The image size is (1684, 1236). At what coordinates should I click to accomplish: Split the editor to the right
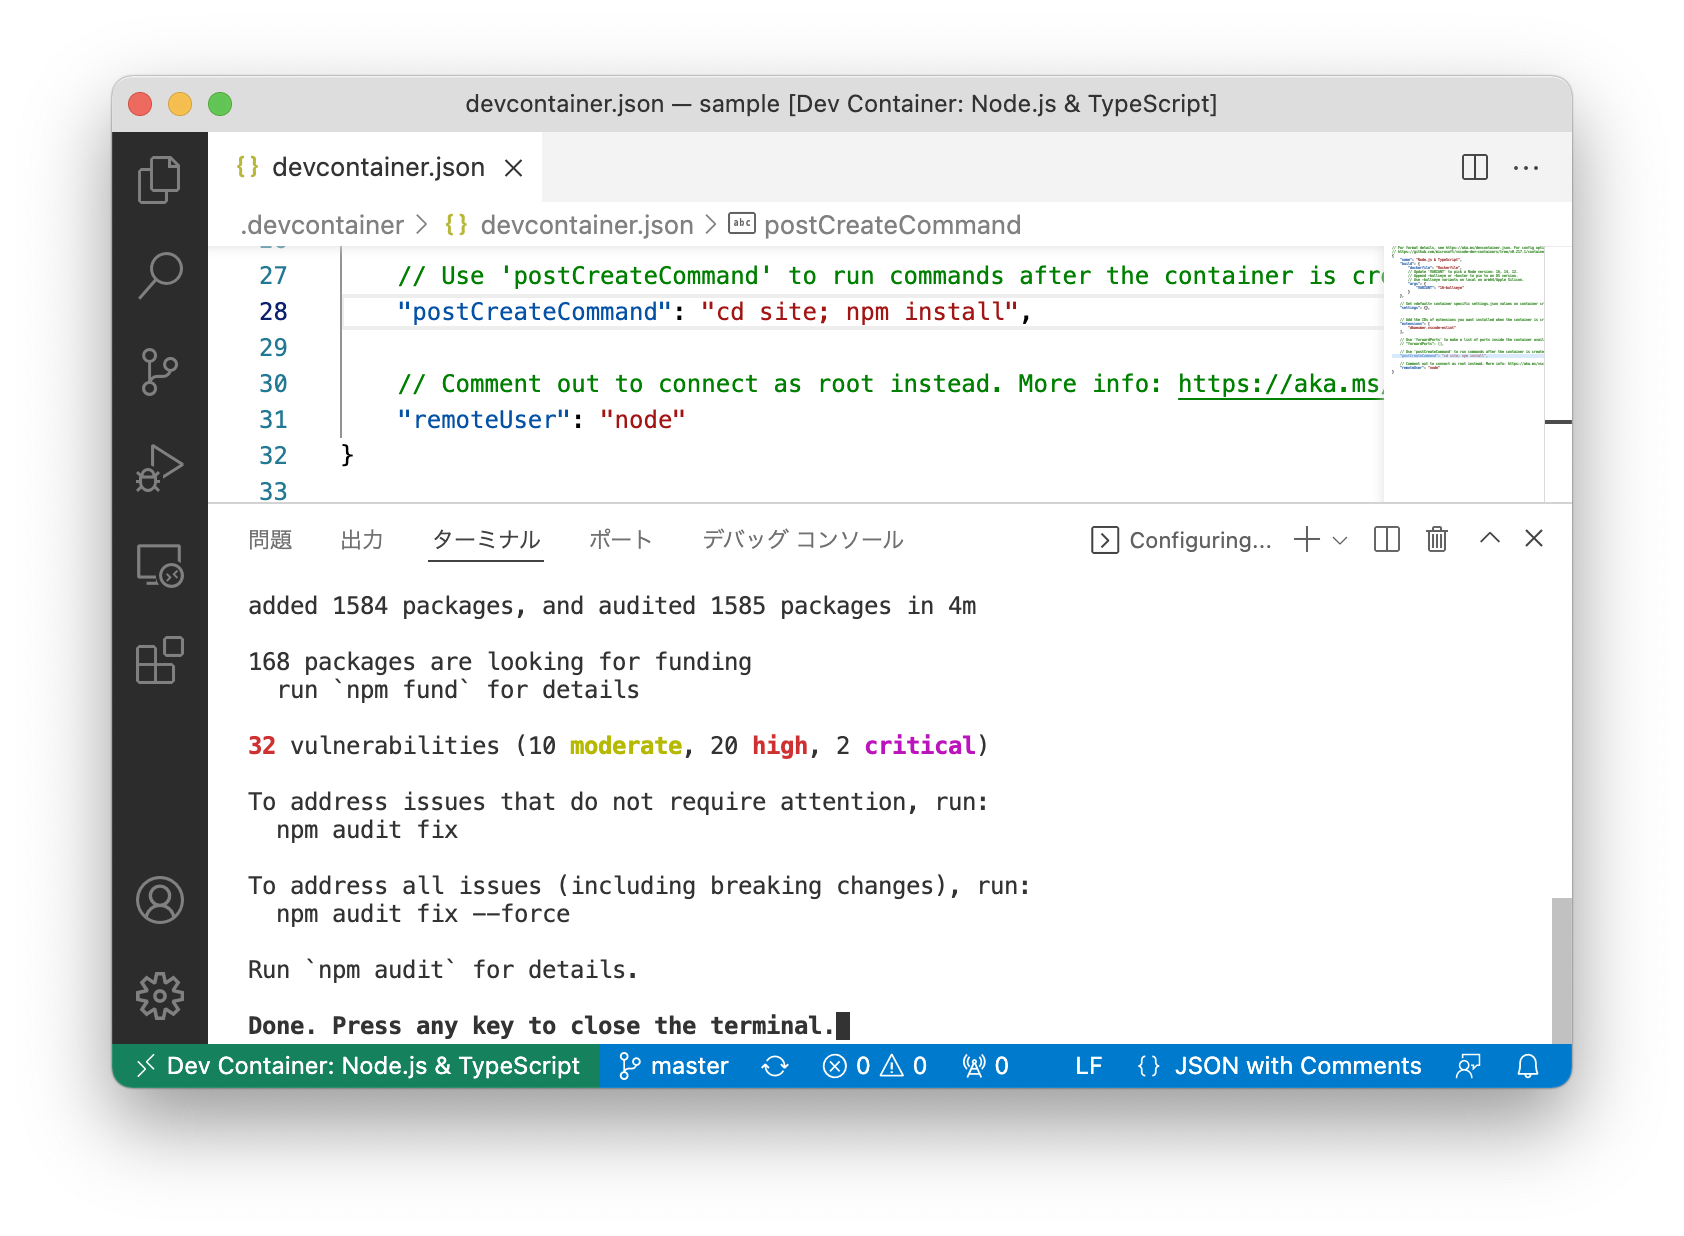click(x=1475, y=167)
